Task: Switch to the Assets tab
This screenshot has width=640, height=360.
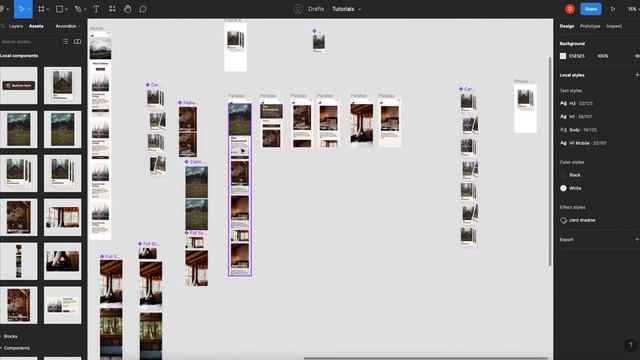Action: [x=36, y=26]
